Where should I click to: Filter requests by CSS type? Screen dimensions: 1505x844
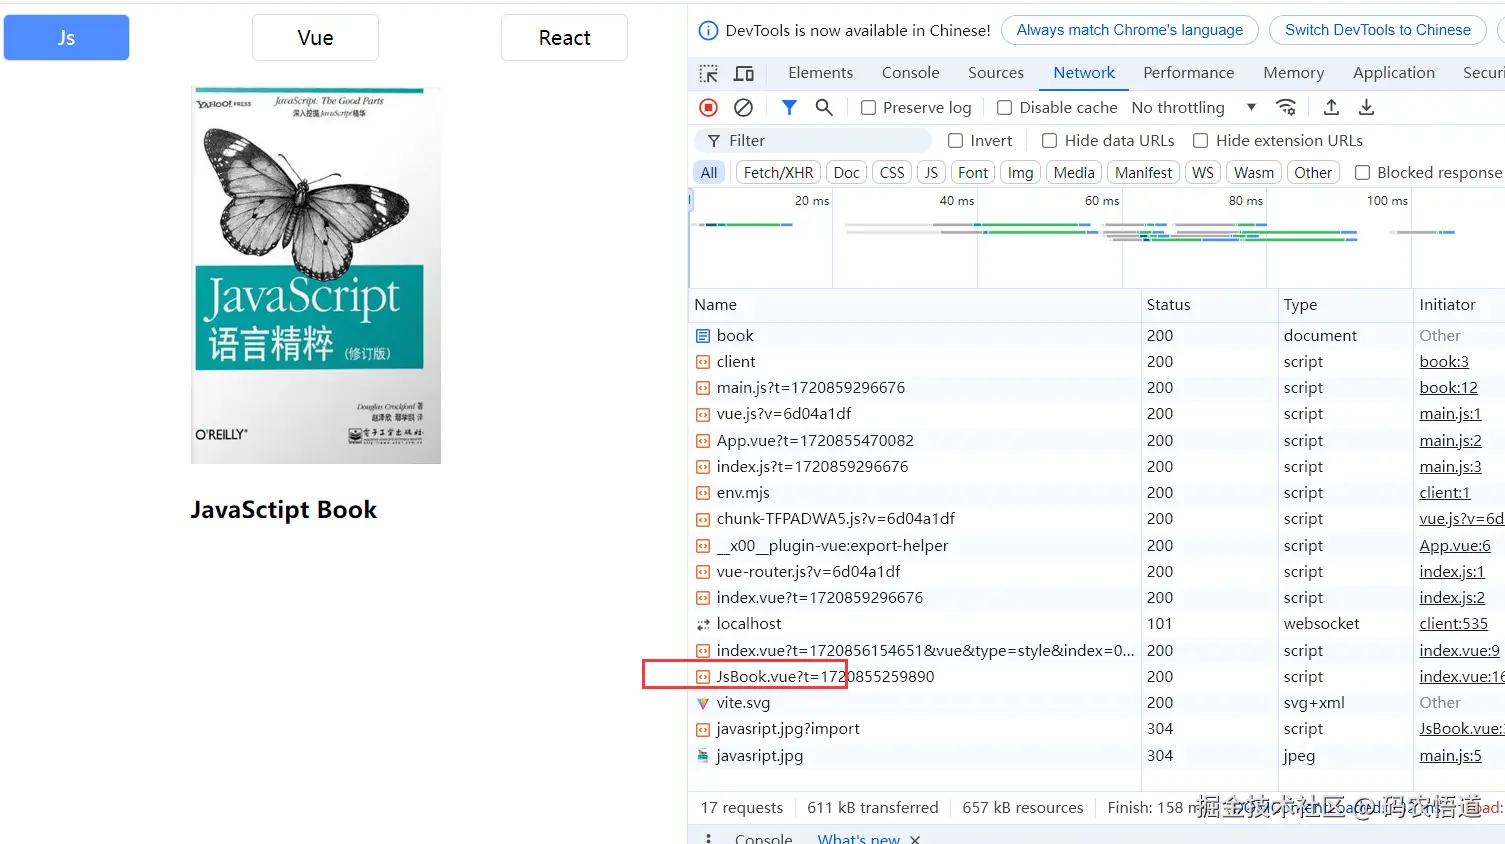pos(892,173)
